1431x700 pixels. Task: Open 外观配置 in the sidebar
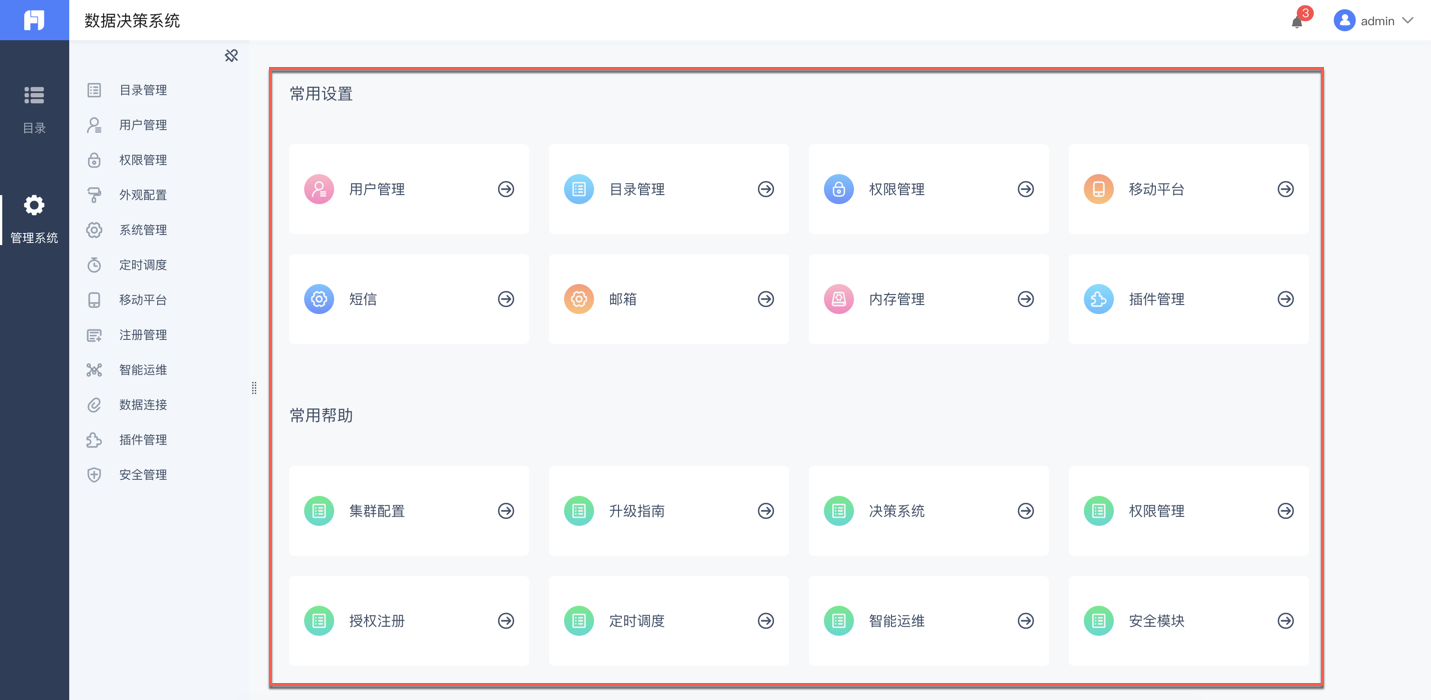click(143, 195)
